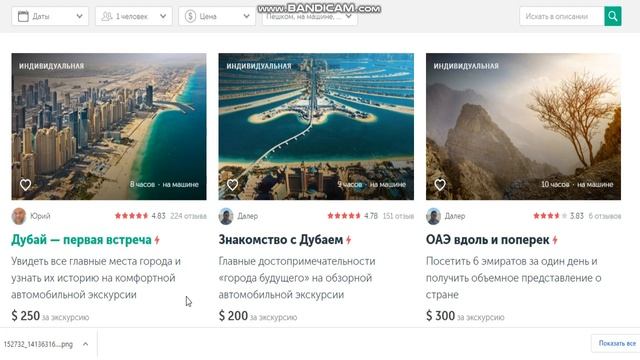Open the Dubai skyline beach tour photo
The width and height of the screenshot is (640, 360).
(x=109, y=127)
